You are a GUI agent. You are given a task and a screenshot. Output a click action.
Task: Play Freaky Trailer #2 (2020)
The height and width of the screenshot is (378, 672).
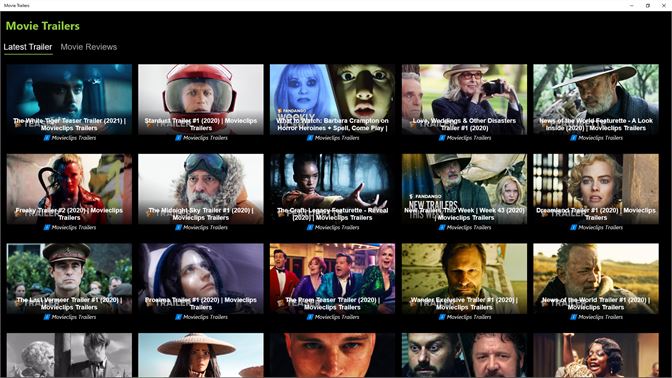point(69,189)
